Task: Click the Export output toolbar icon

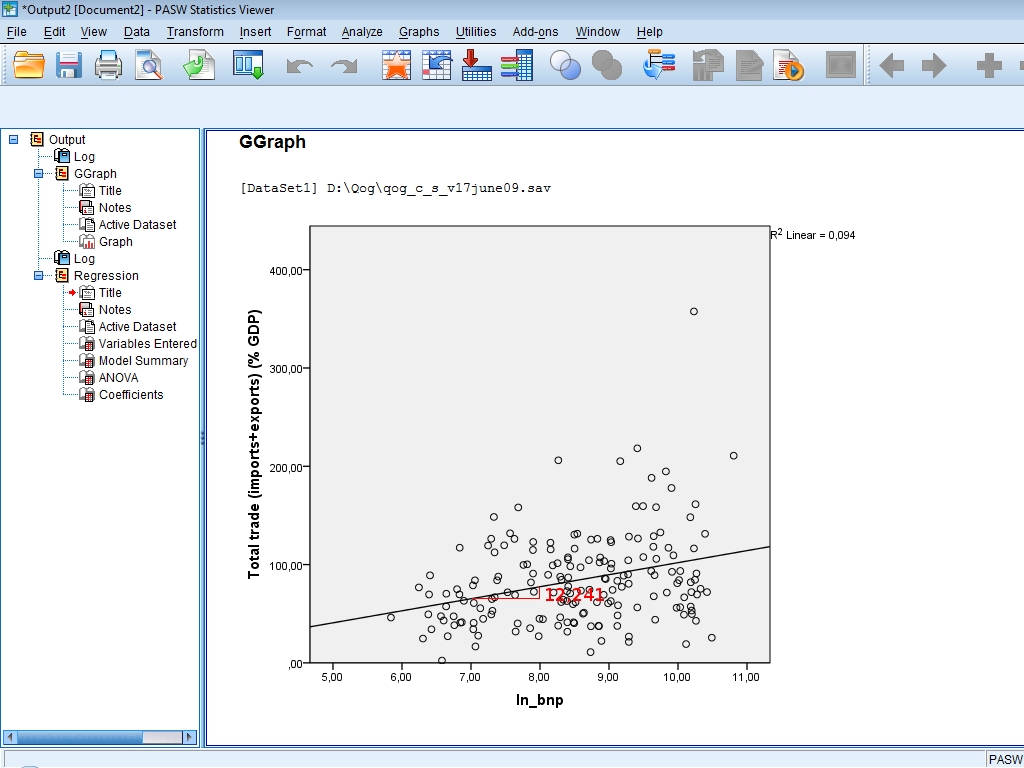Action: click(x=198, y=67)
